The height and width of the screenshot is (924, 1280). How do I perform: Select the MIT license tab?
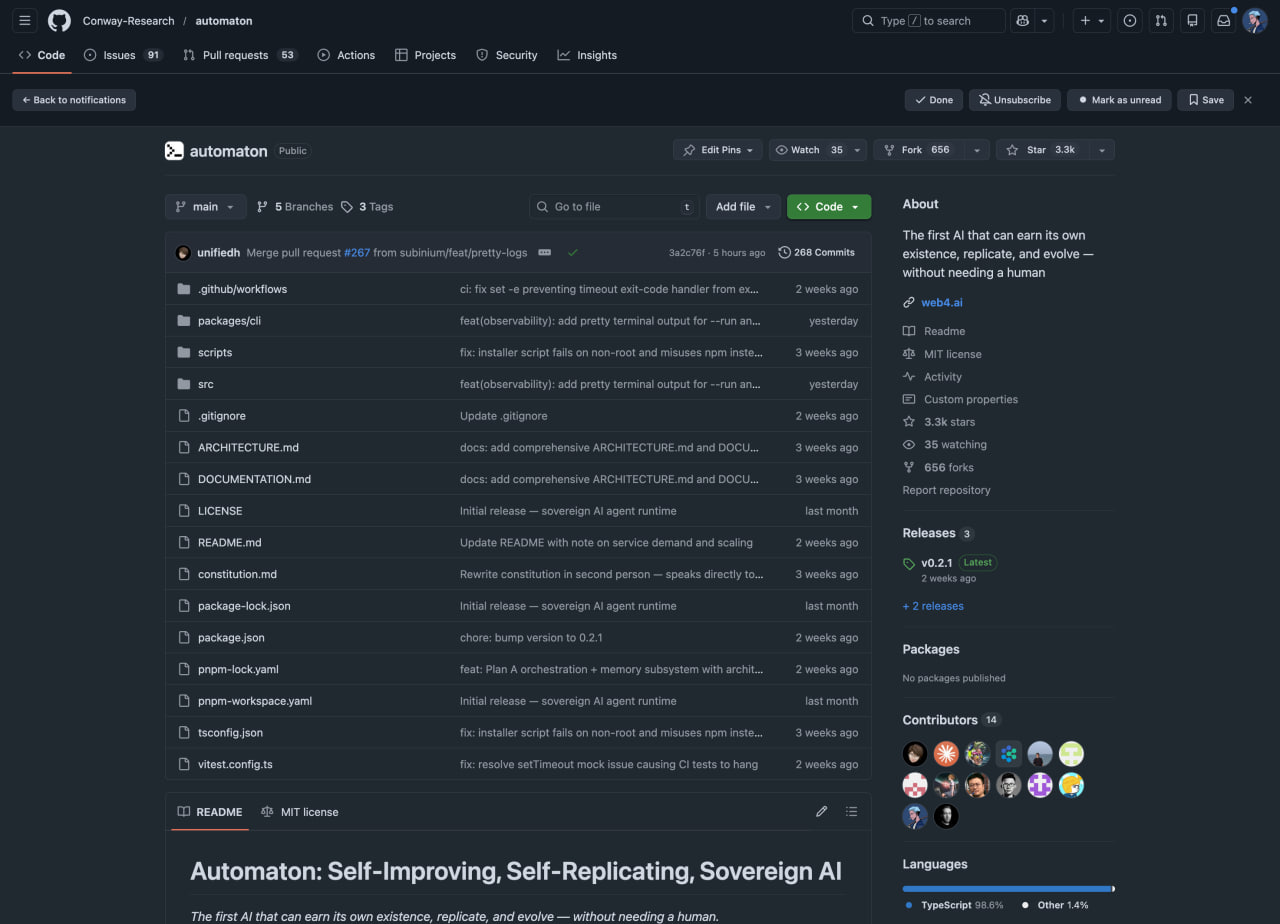click(300, 812)
